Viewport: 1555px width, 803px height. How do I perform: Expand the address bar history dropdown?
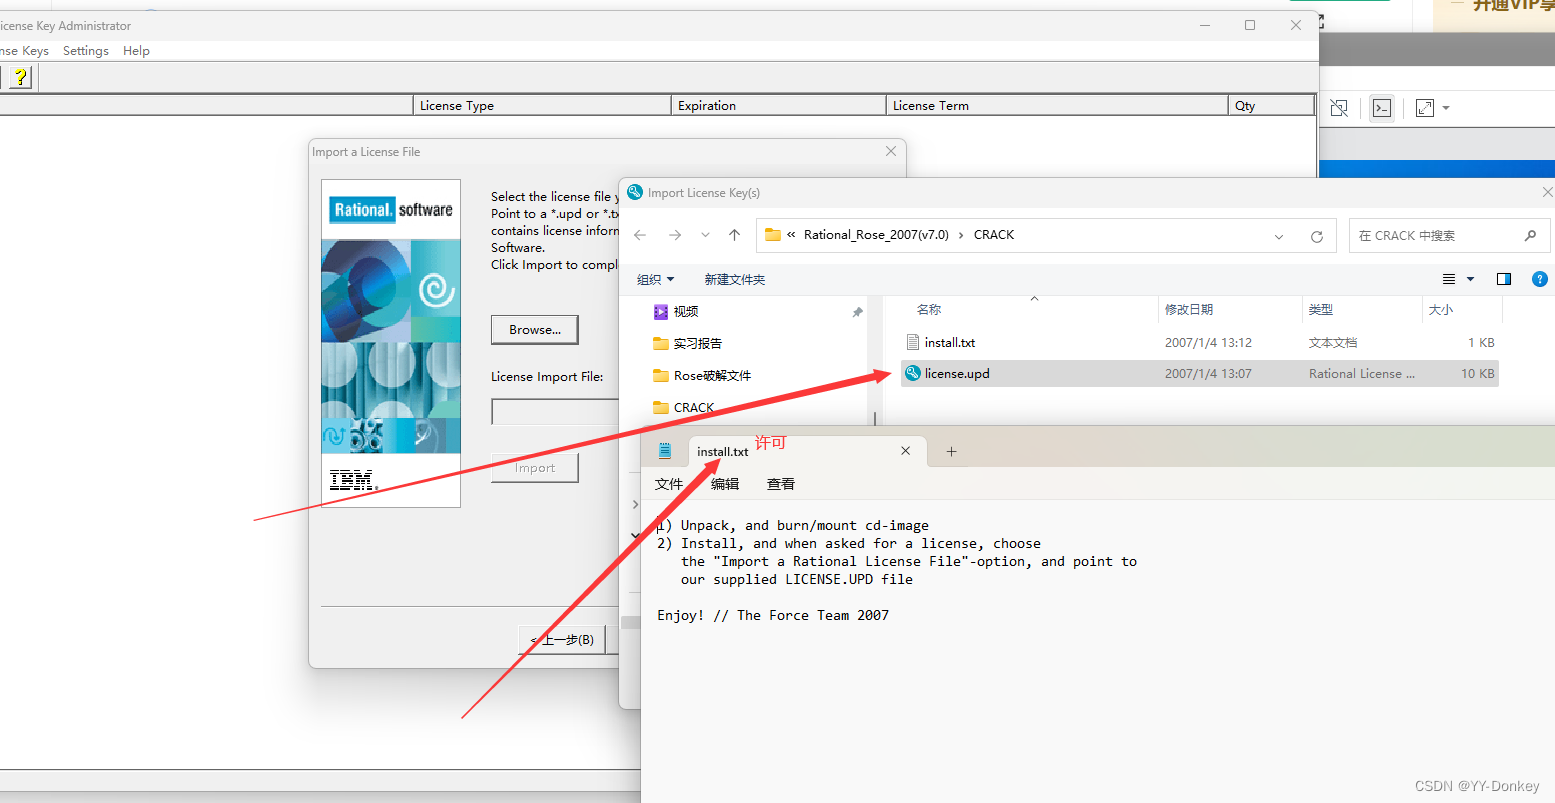pos(1279,237)
